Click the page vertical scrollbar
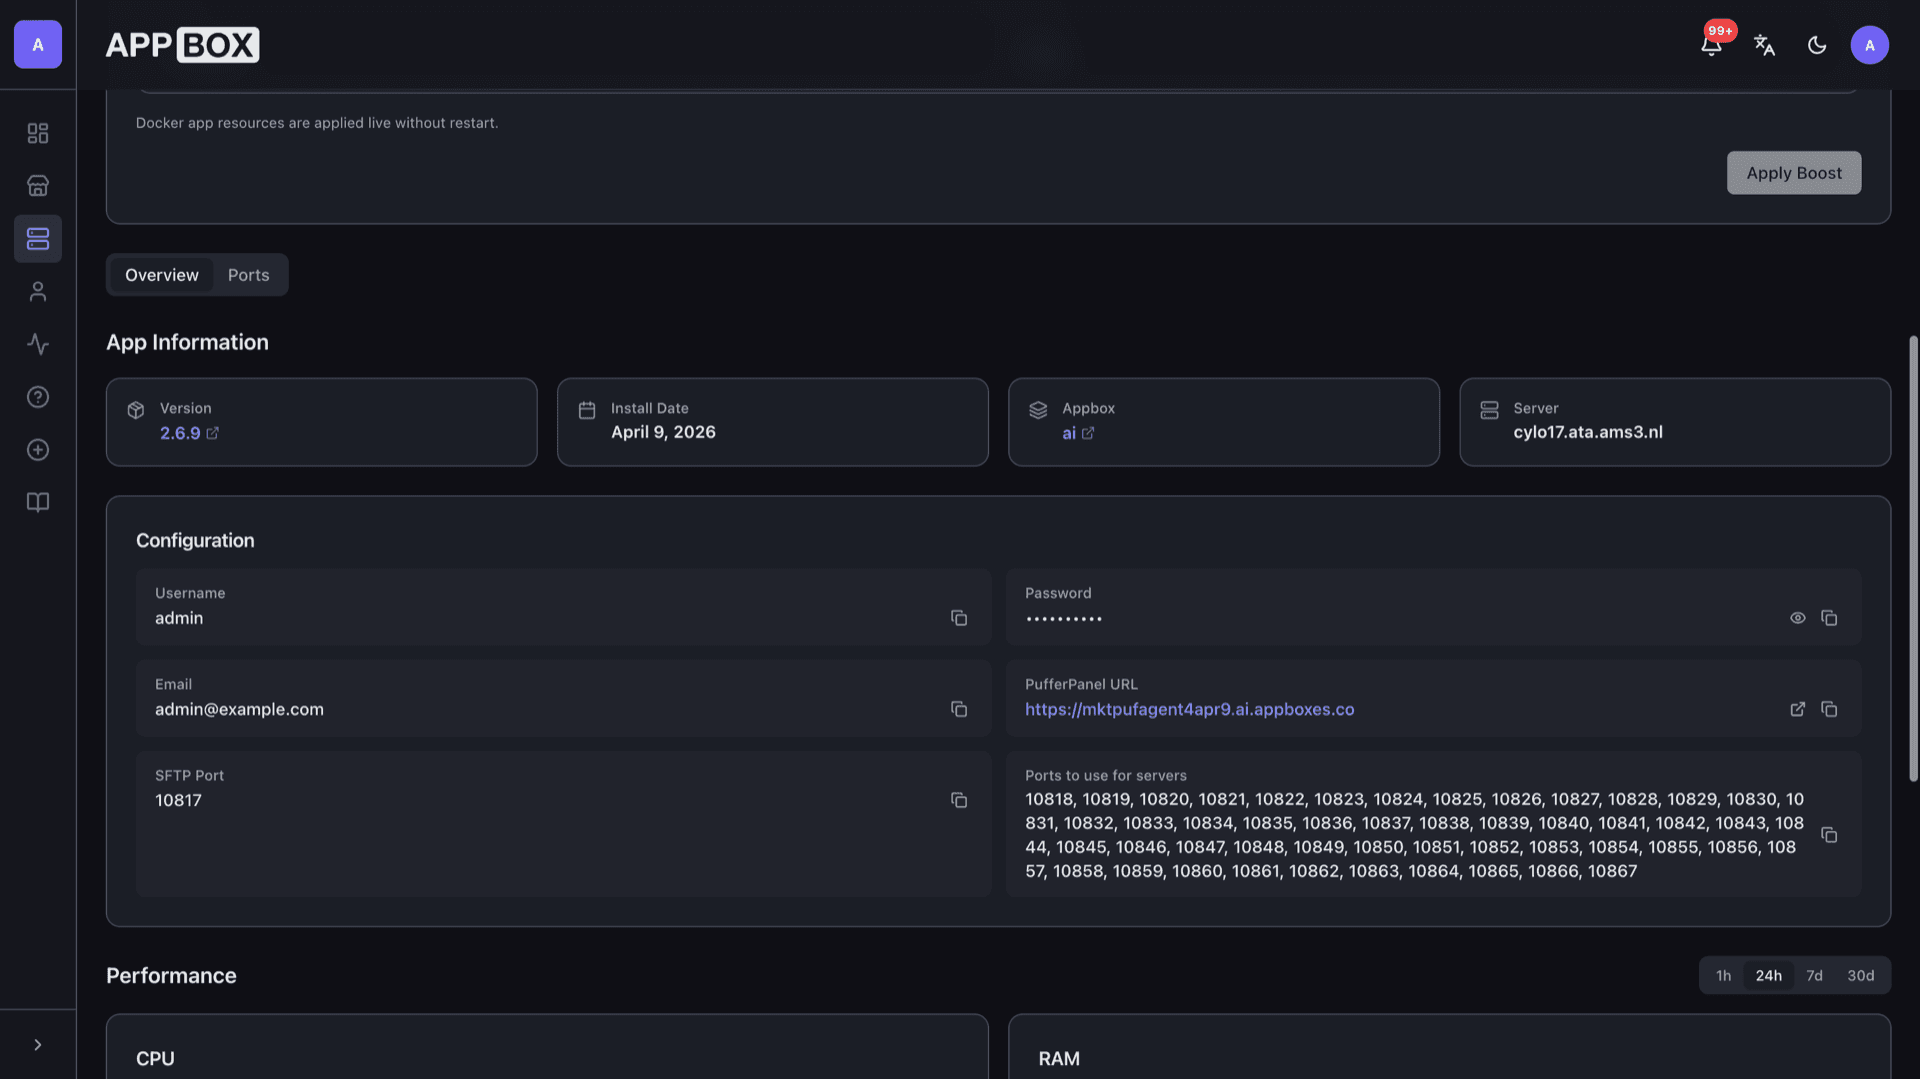Image resolution: width=1920 pixels, height=1079 pixels. [1913, 558]
